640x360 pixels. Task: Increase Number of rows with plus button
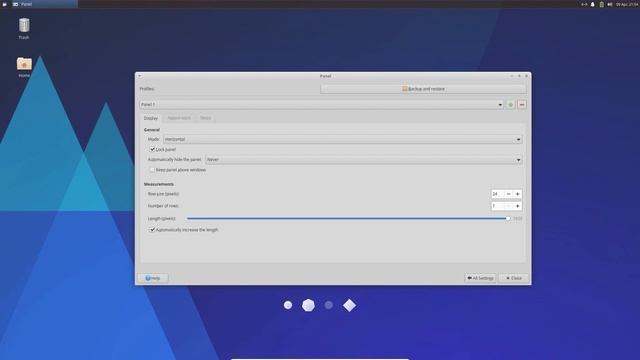(518, 206)
